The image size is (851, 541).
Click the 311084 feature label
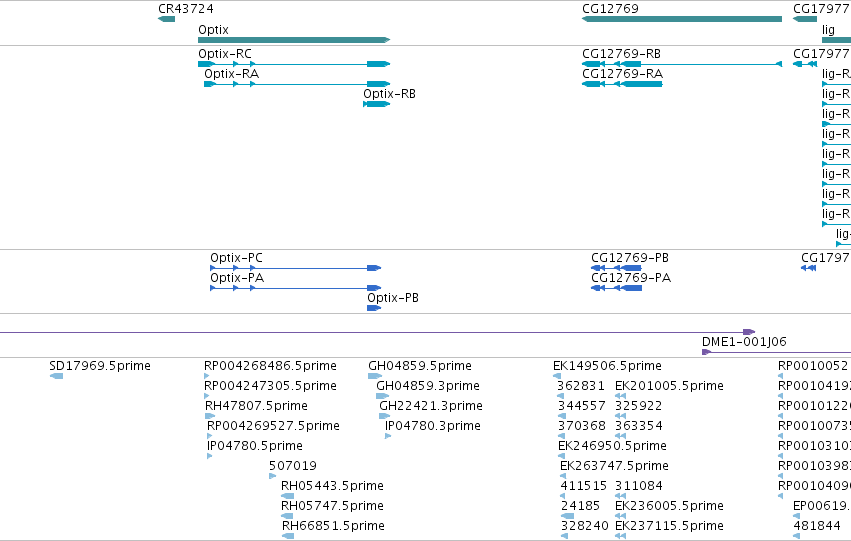pyautogui.click(x=639, y=486)
